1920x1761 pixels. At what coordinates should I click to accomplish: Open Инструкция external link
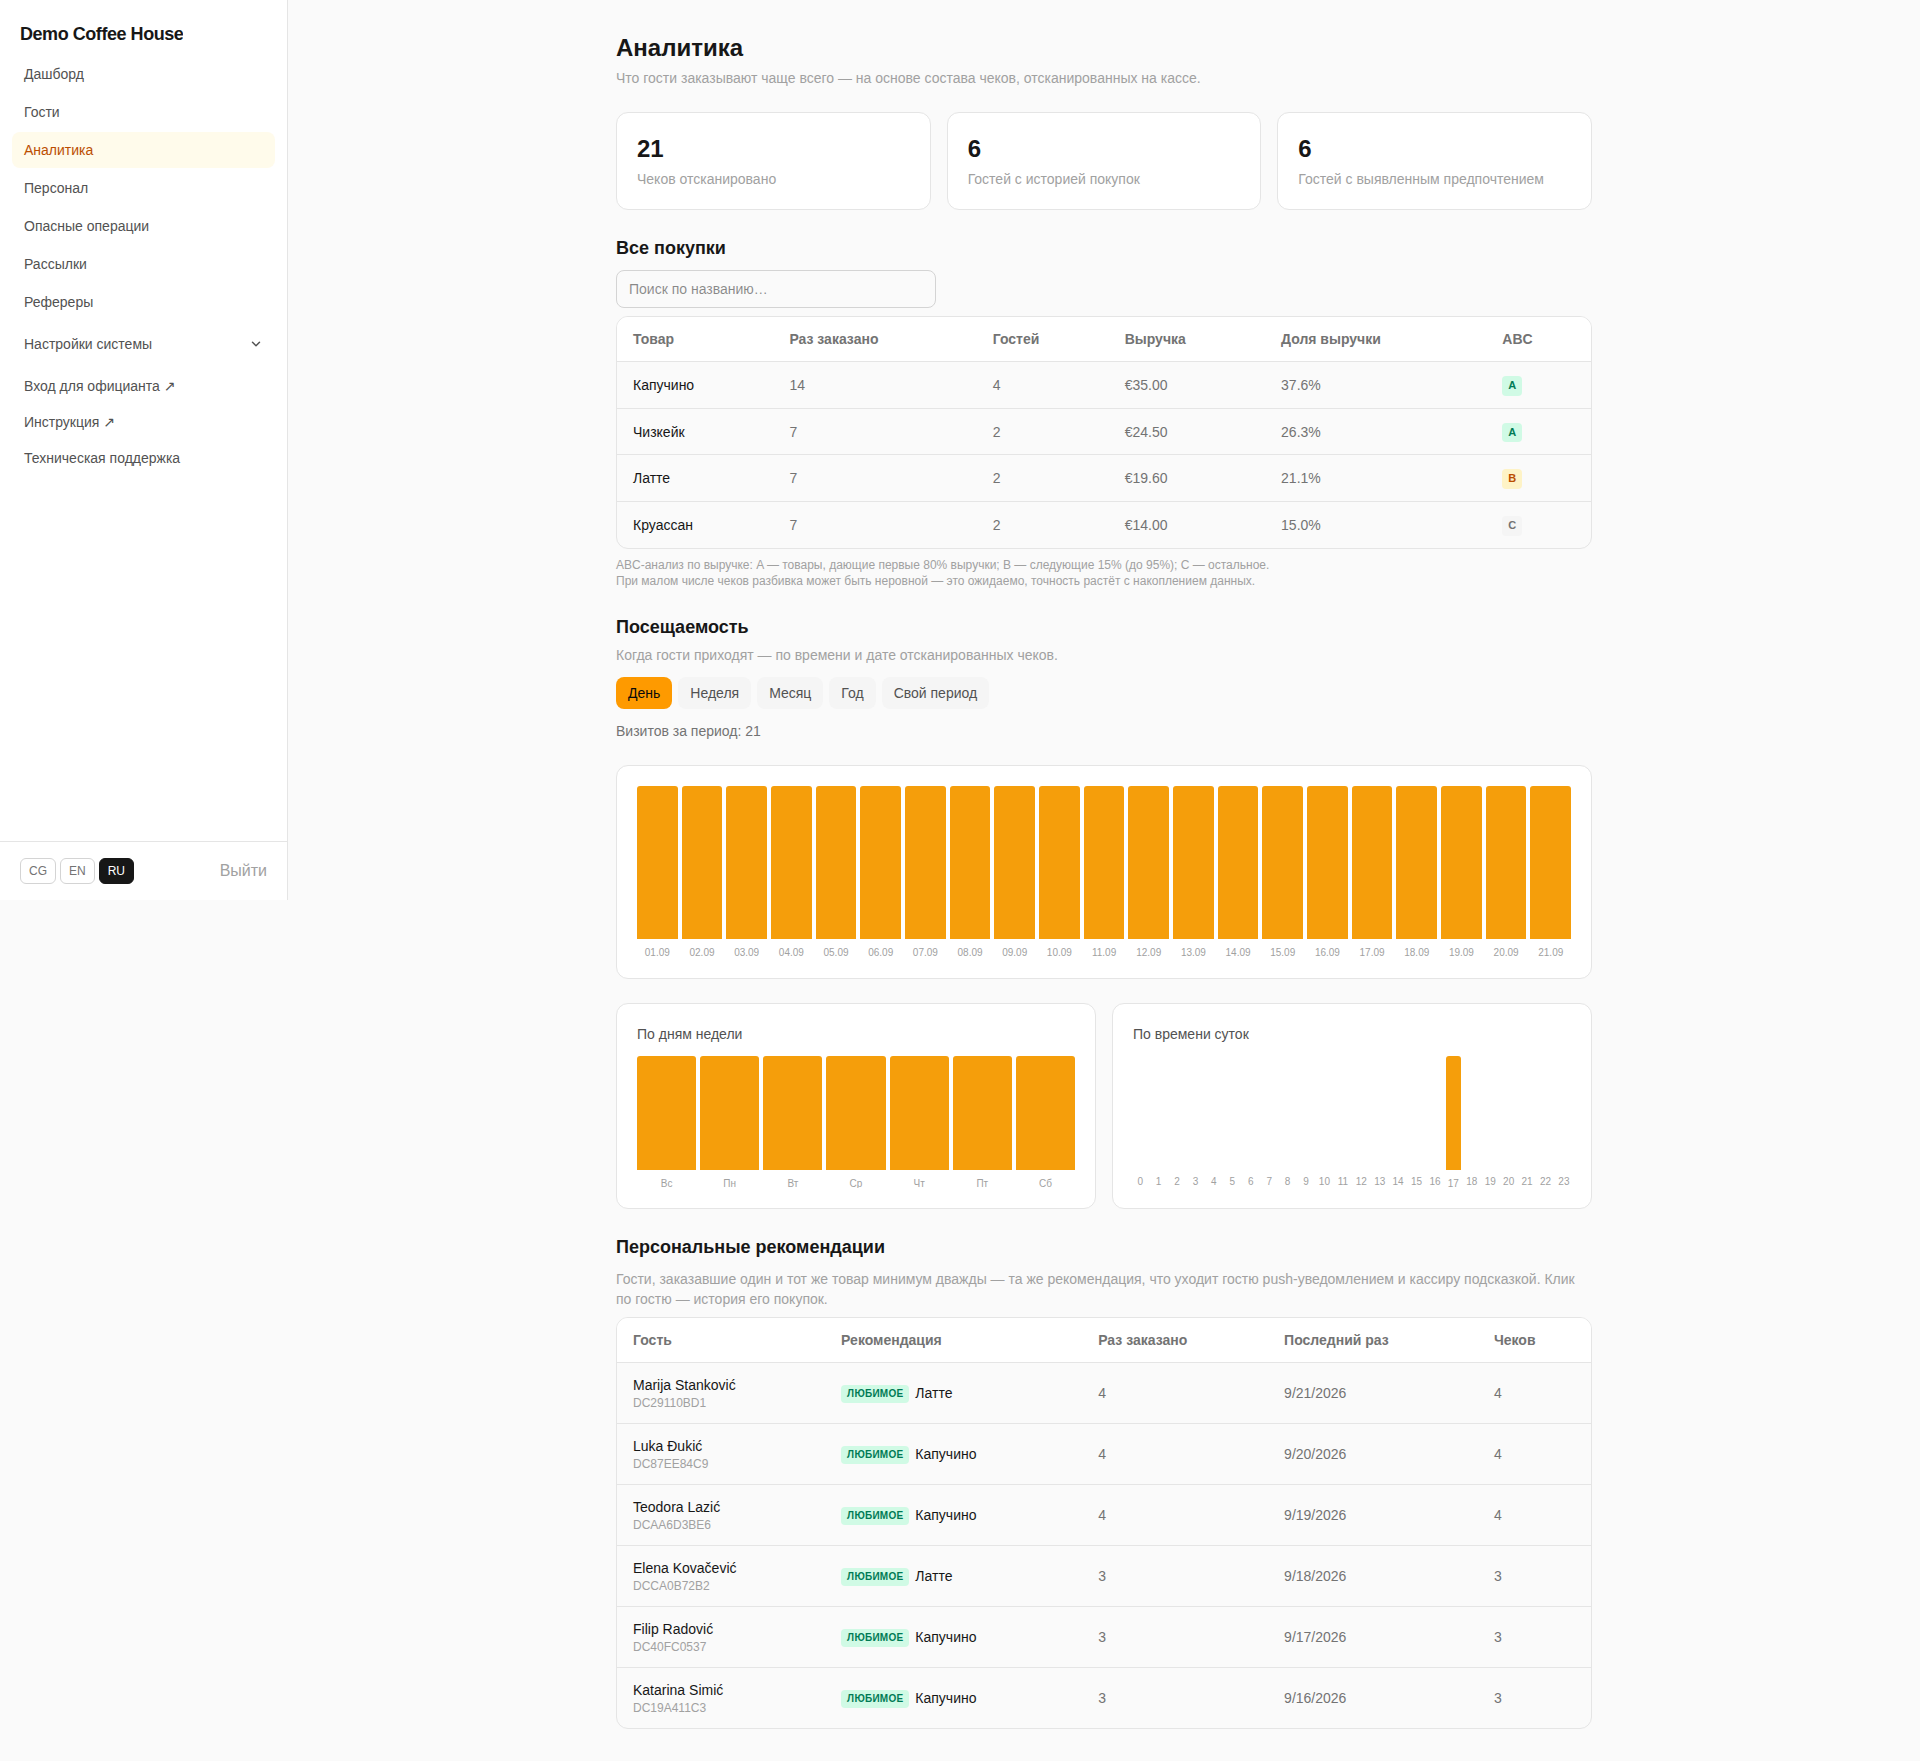[69, 422]
